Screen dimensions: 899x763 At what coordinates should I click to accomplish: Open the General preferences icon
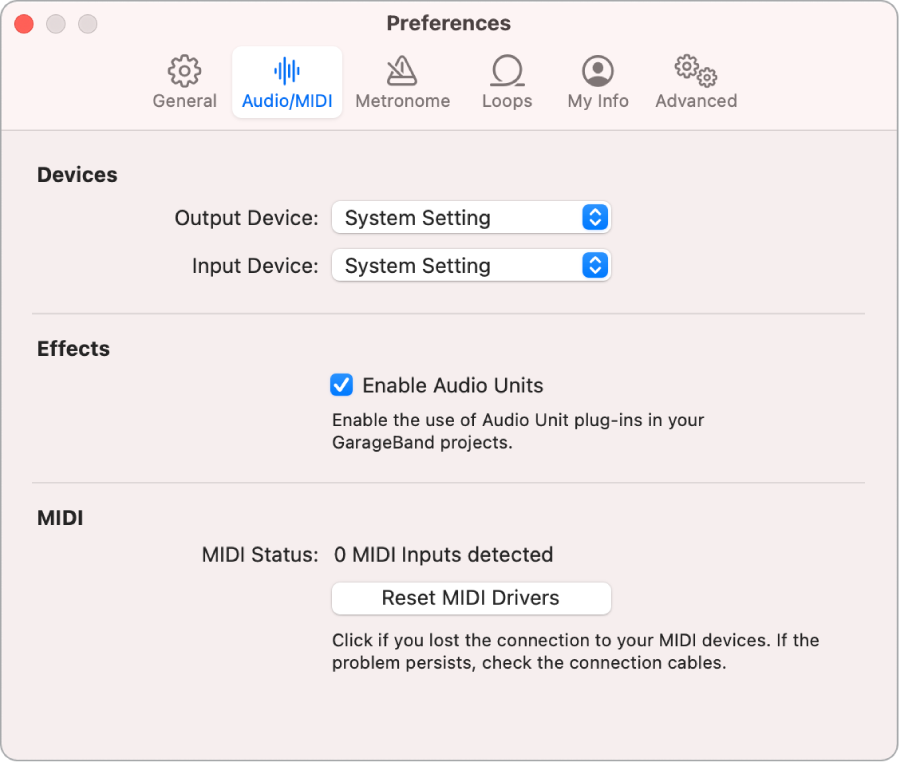[x=184, y=80]
